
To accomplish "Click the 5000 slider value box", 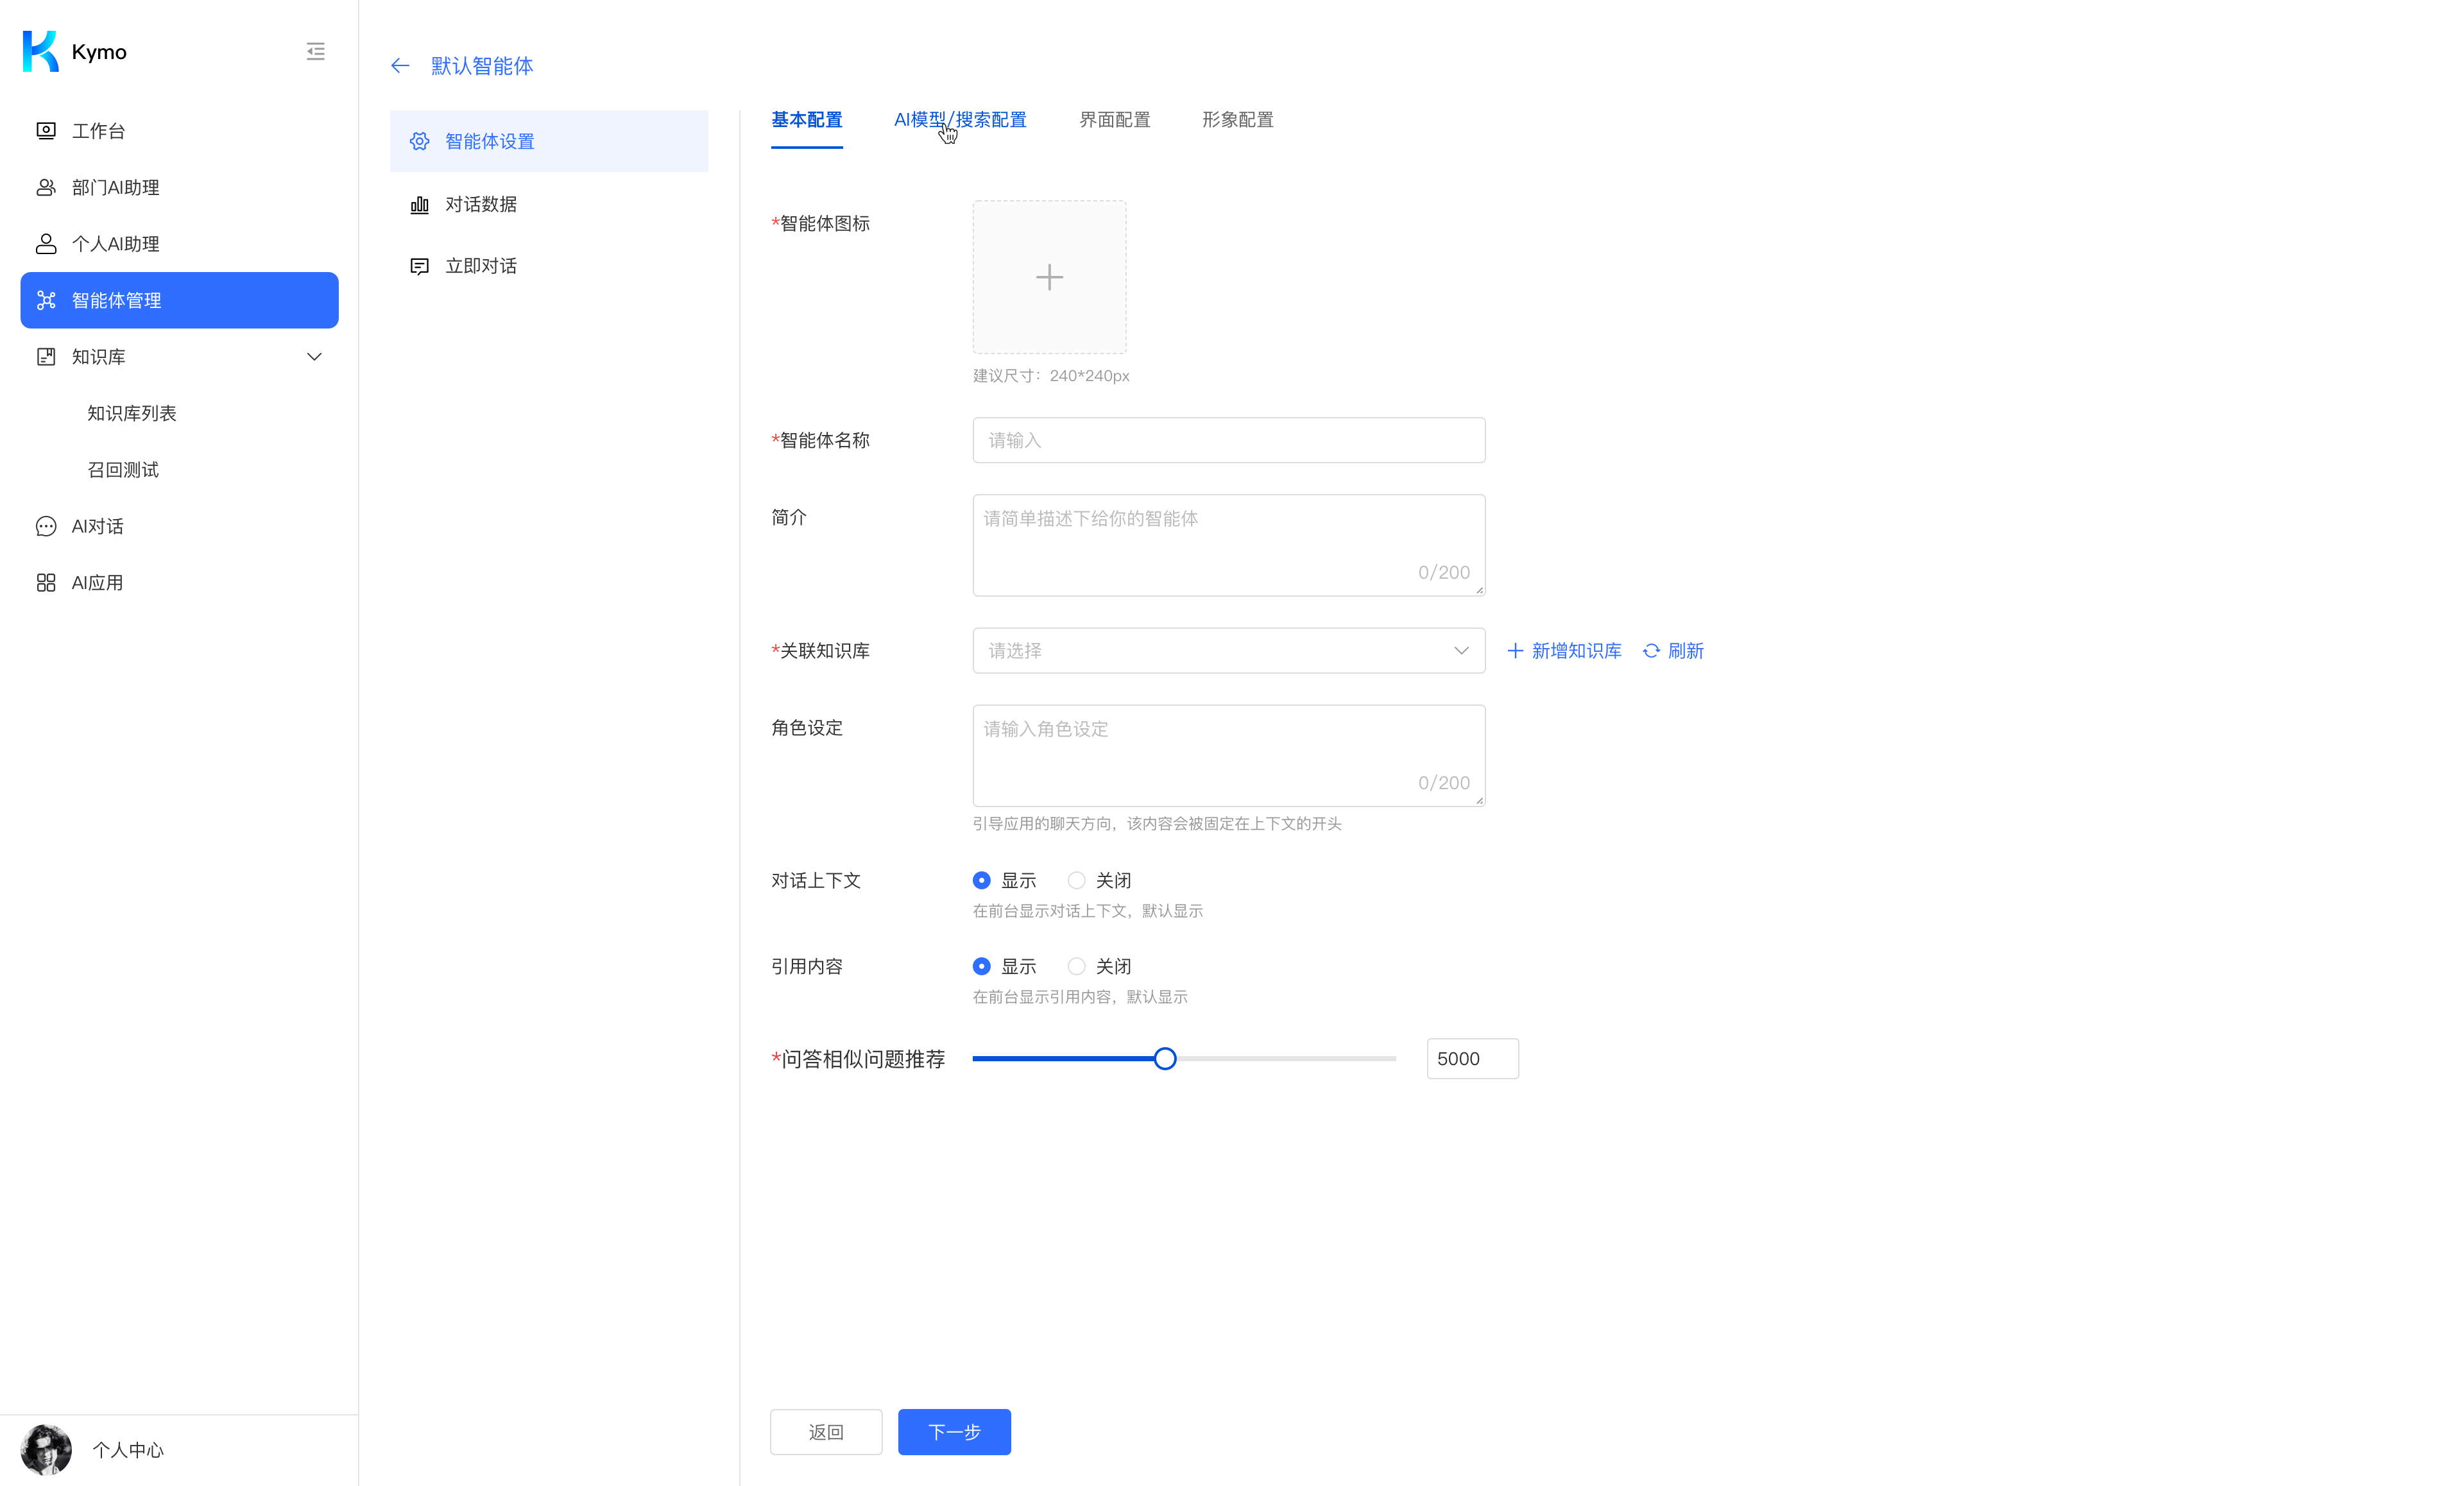I will [1472, 1059].
